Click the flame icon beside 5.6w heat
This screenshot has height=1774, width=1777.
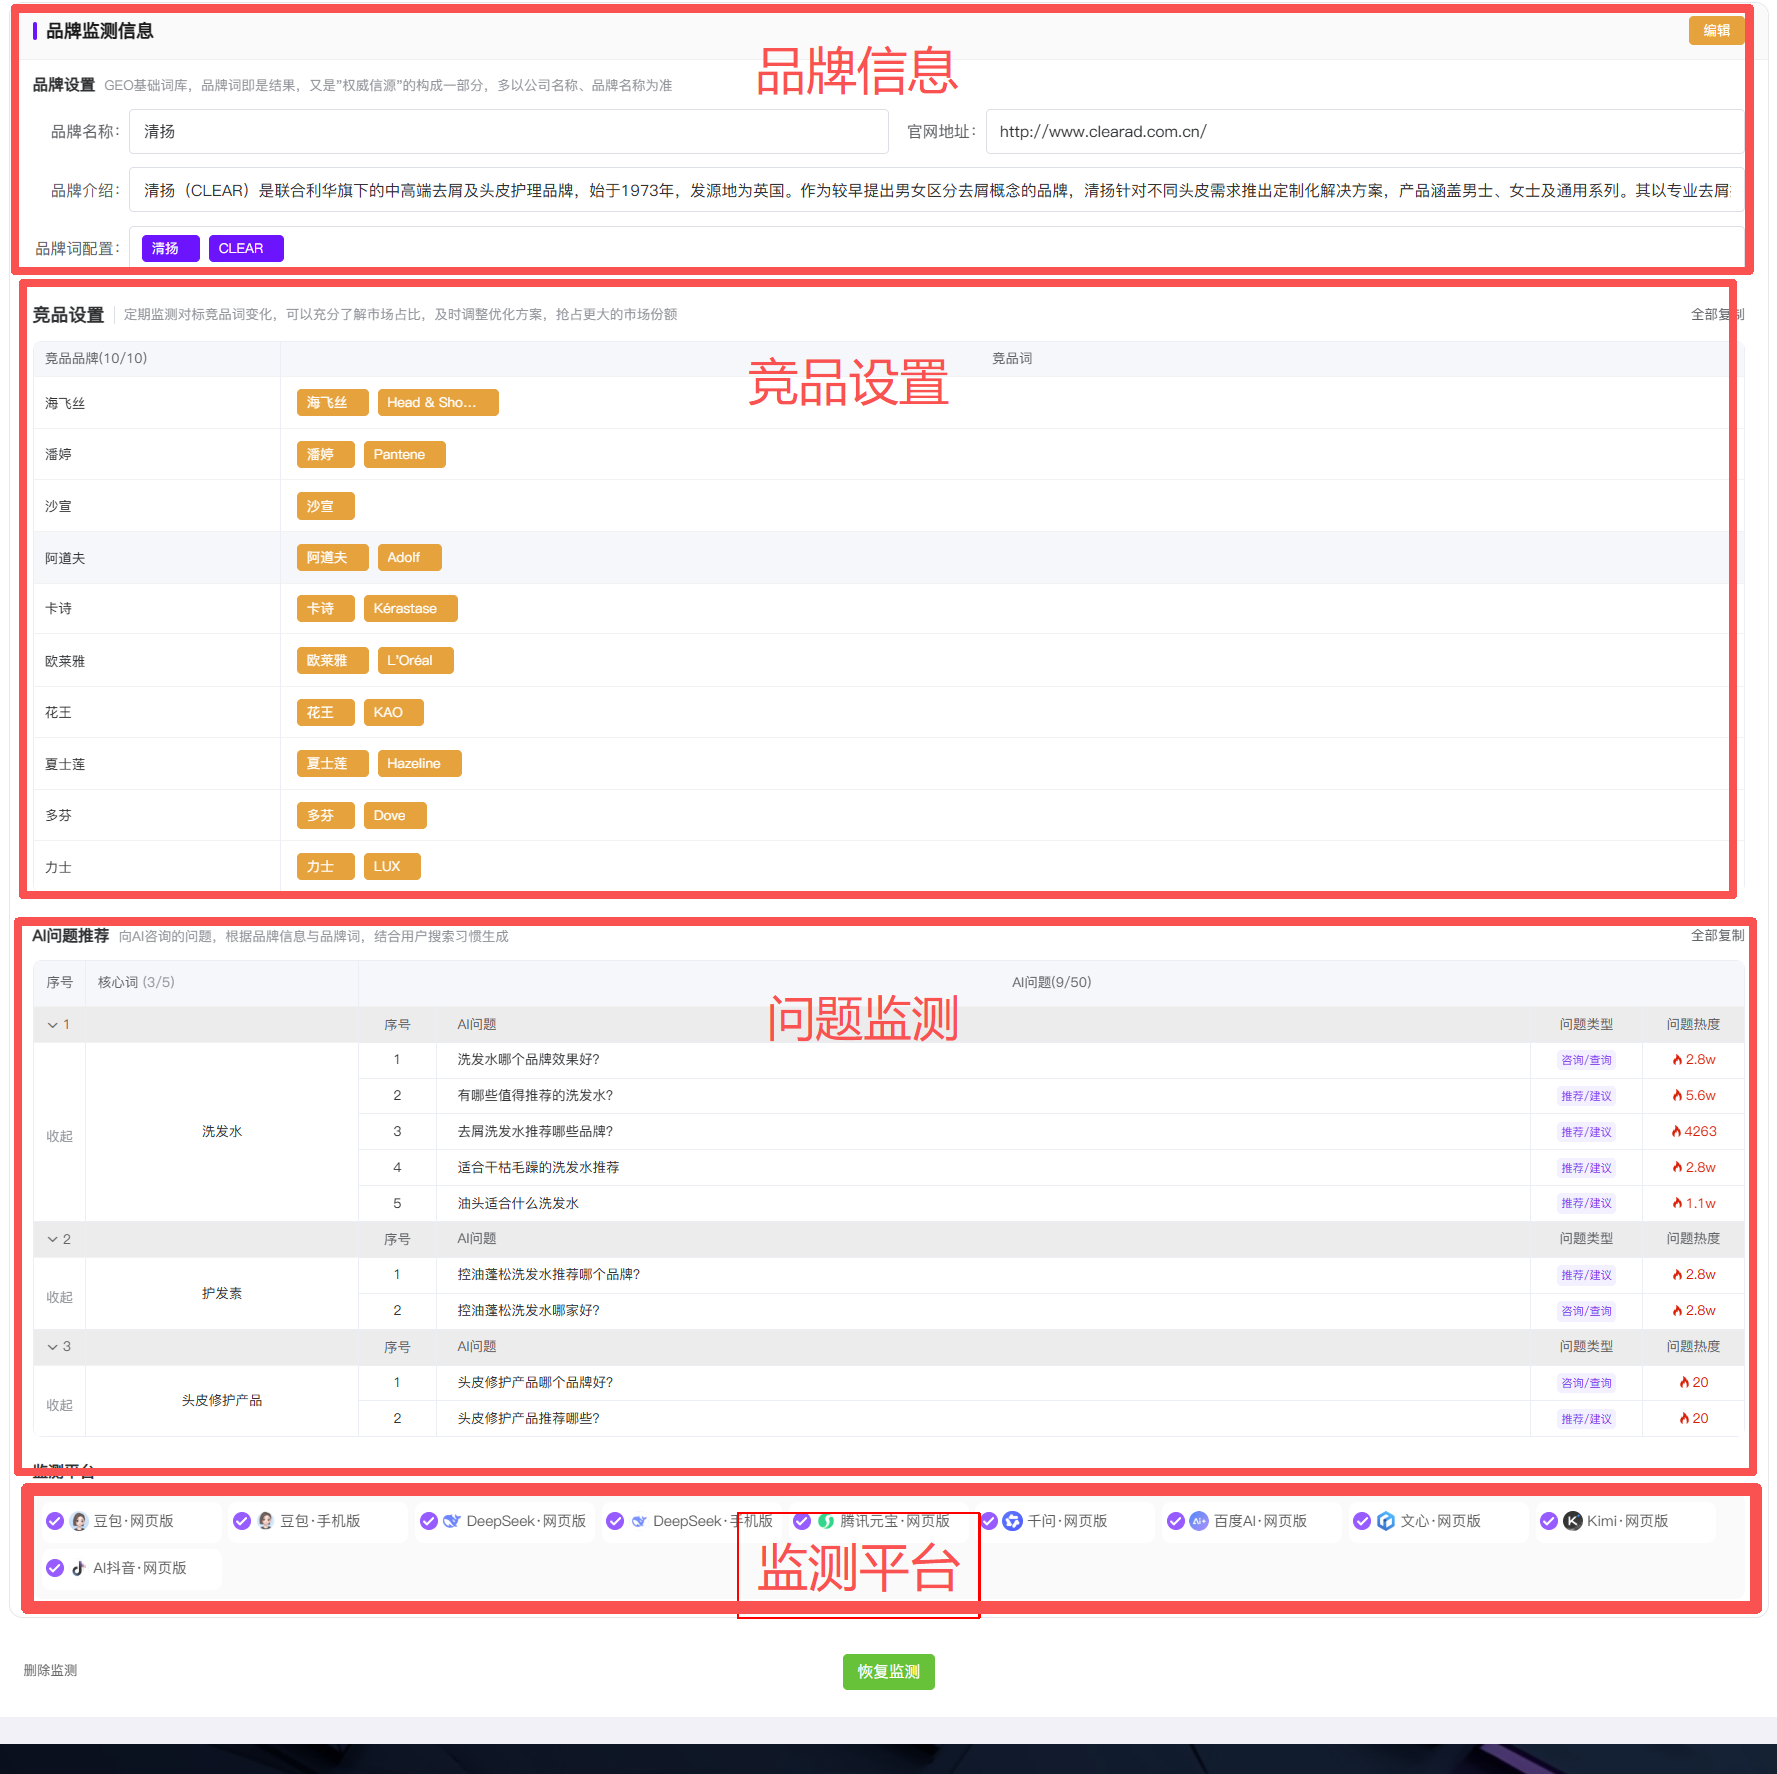1677,1096
